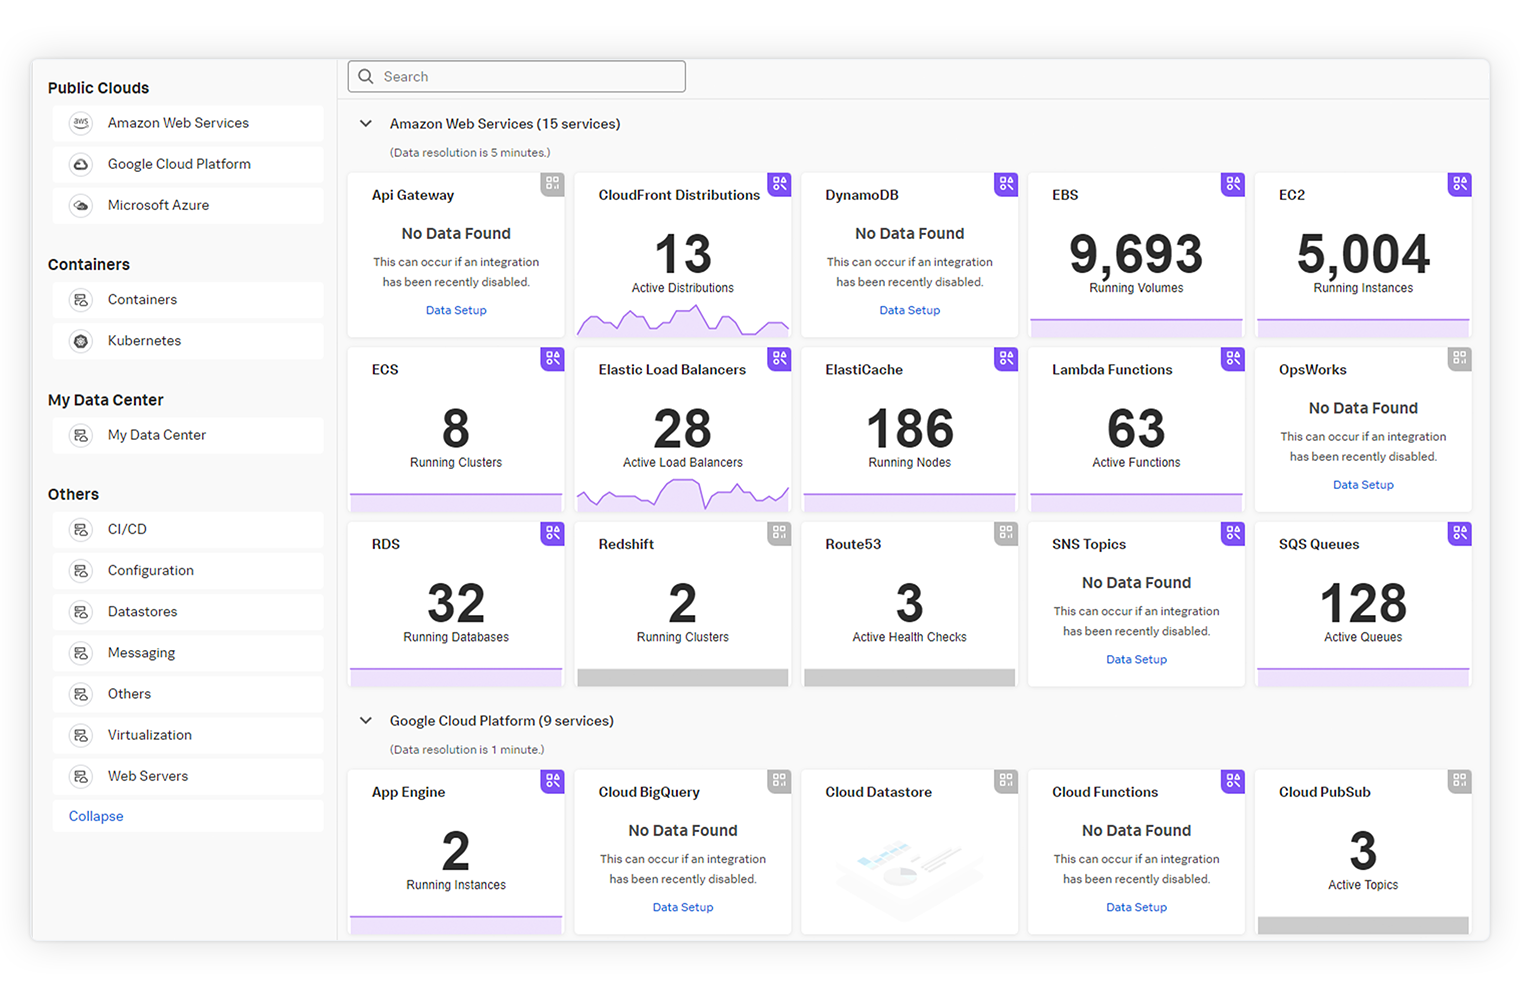Click Data Setup link on OpsWorks card

(1363, 485)
